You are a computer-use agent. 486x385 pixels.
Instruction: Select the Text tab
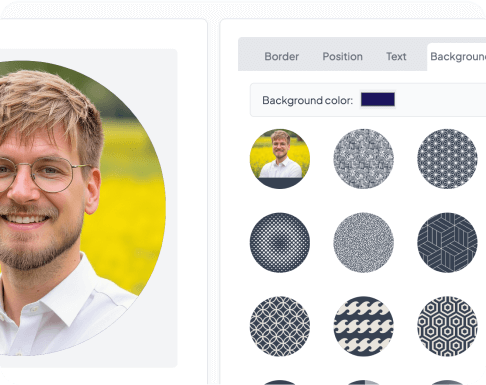pos(396,57)
